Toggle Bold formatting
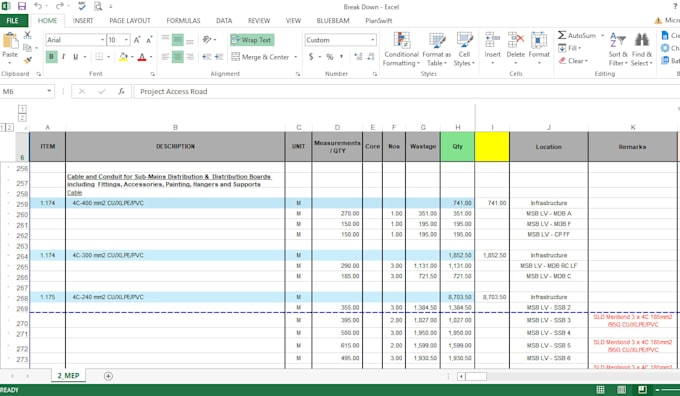The height and width of the screenshot is (396, 680). [52, 57]
